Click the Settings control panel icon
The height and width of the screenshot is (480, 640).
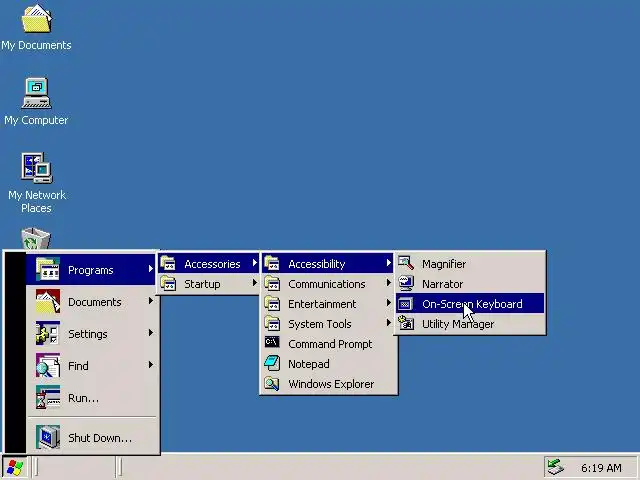point(48,333)
